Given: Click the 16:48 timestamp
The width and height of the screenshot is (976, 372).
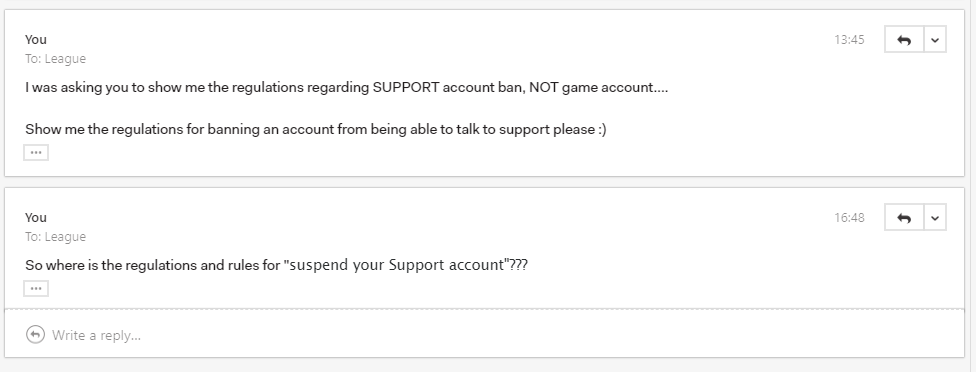Looking at the screenshot, I should pyautogui.click(x=849, y=218).
